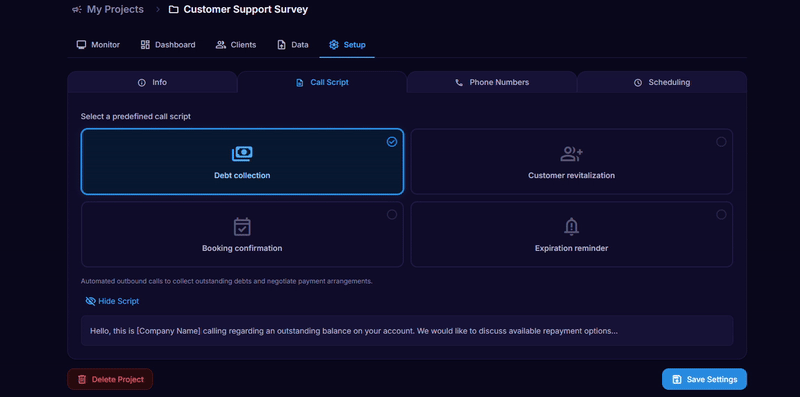
Task: Click the Scheduling clock icon
Action: click(638, 83)
